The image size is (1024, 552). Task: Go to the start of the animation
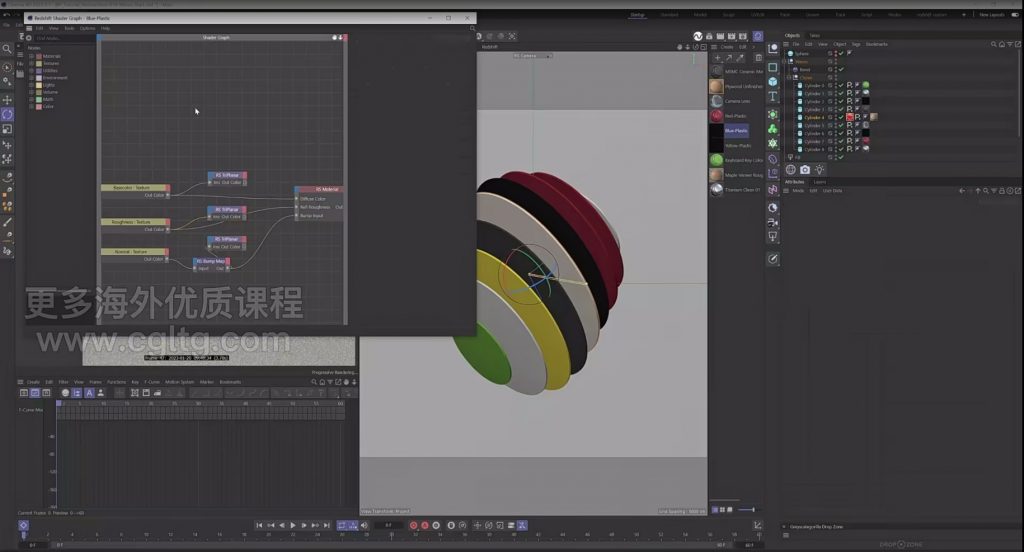(259, 525)
